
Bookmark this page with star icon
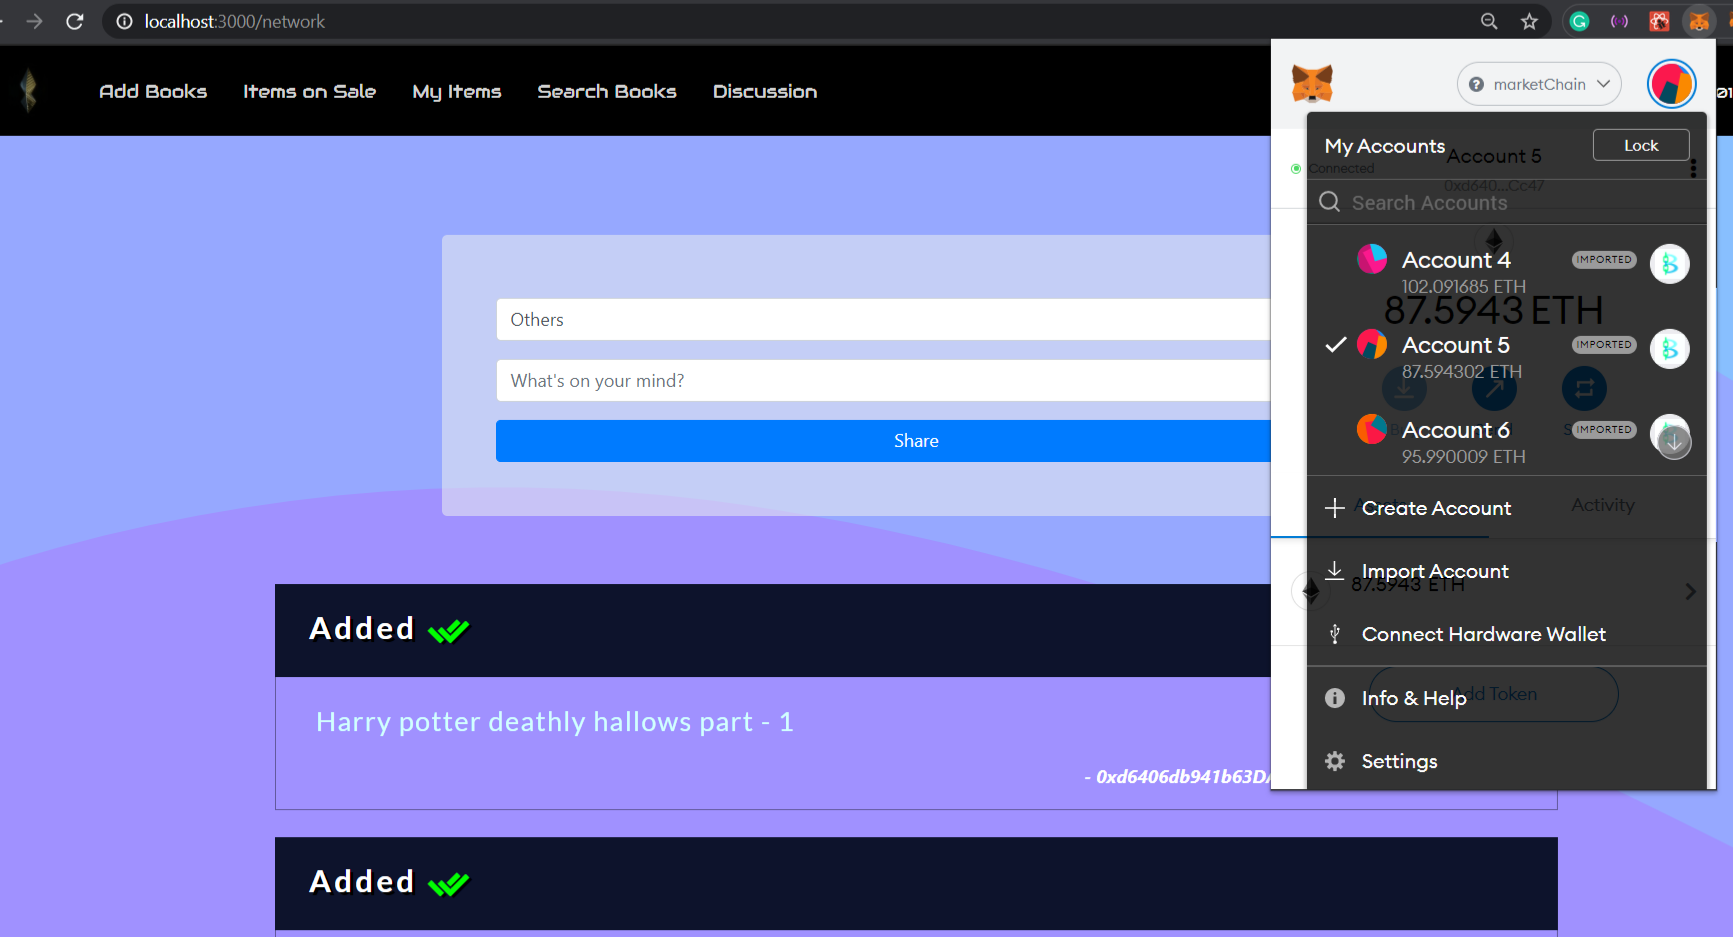1529,21
